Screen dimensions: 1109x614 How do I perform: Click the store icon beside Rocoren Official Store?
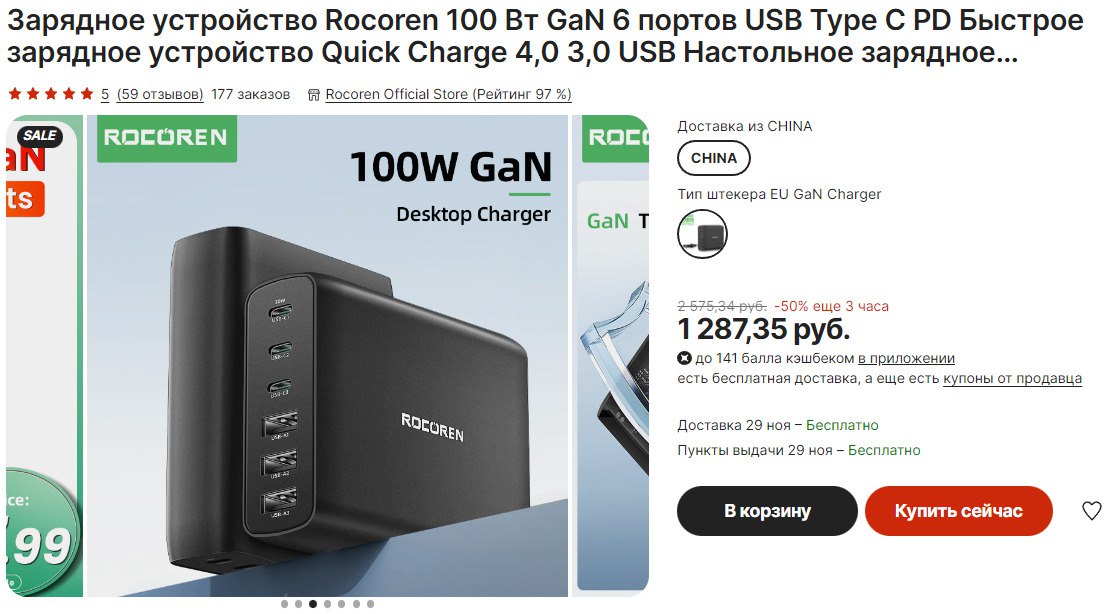(314, 95)
